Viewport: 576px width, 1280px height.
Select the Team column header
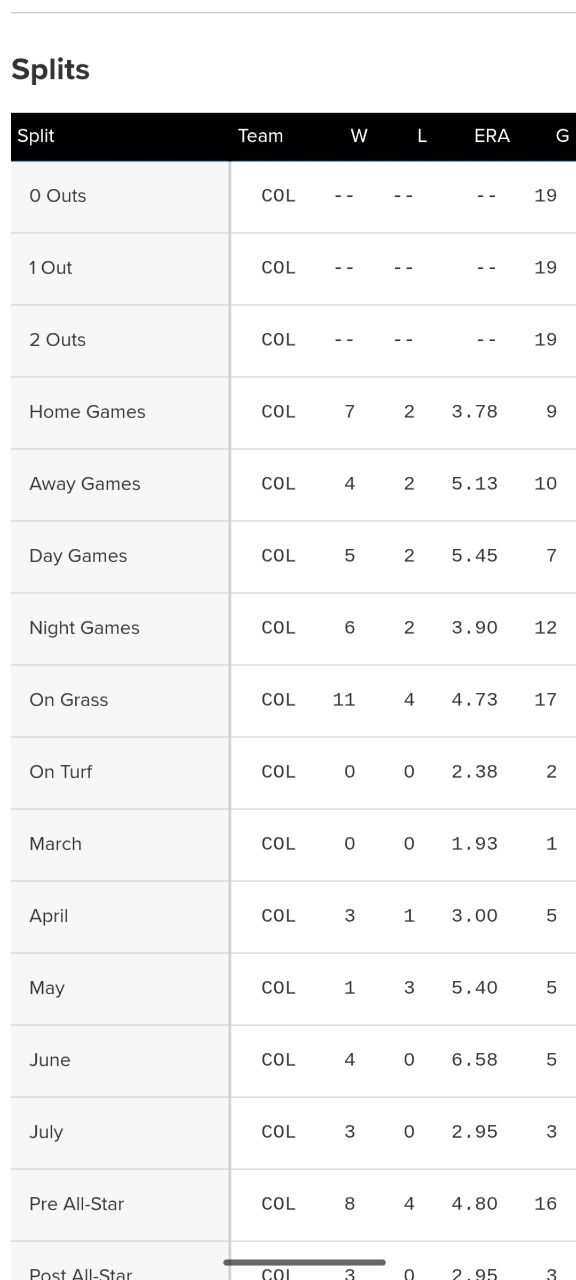pos(260,136)
